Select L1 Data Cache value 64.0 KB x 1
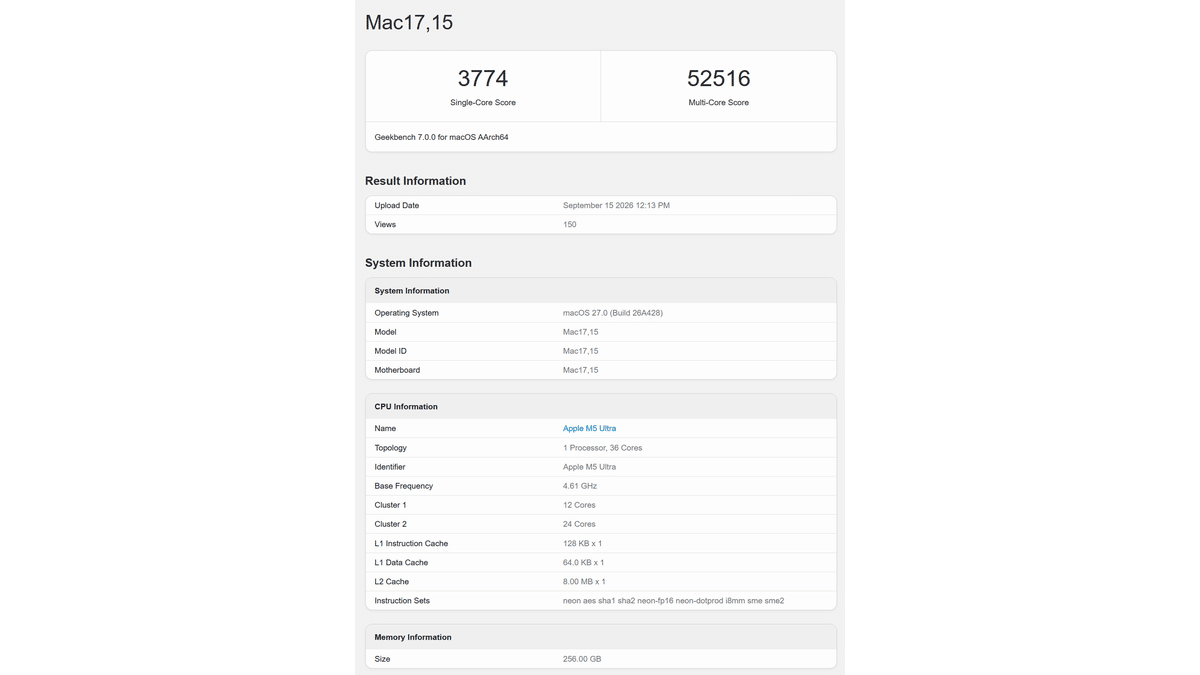 [x=583, y=563]
